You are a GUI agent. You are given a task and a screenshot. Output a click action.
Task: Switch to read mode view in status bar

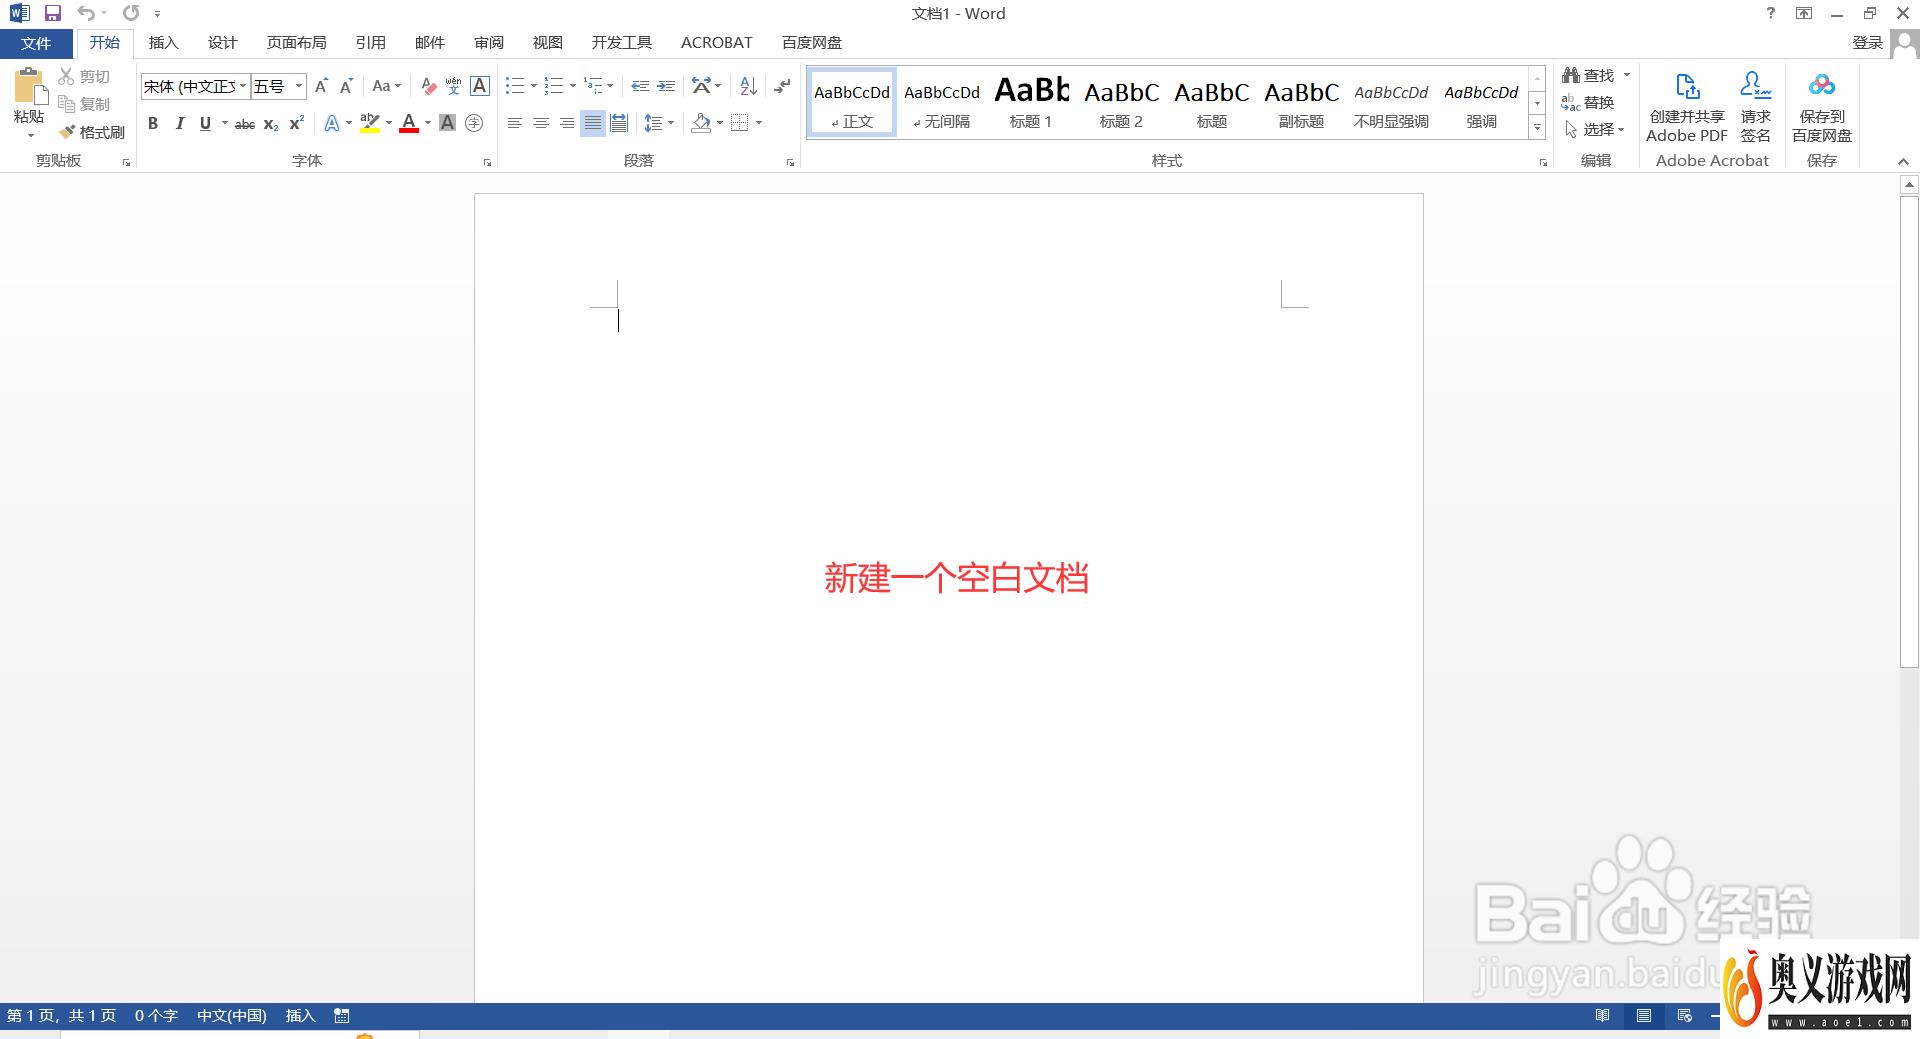[x=1602, y=1015]
